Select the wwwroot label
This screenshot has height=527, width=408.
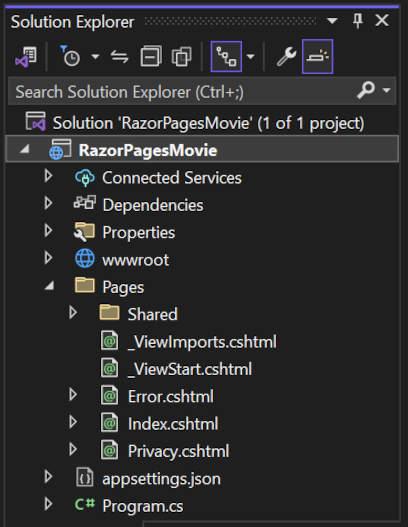(x=135, y=260)
